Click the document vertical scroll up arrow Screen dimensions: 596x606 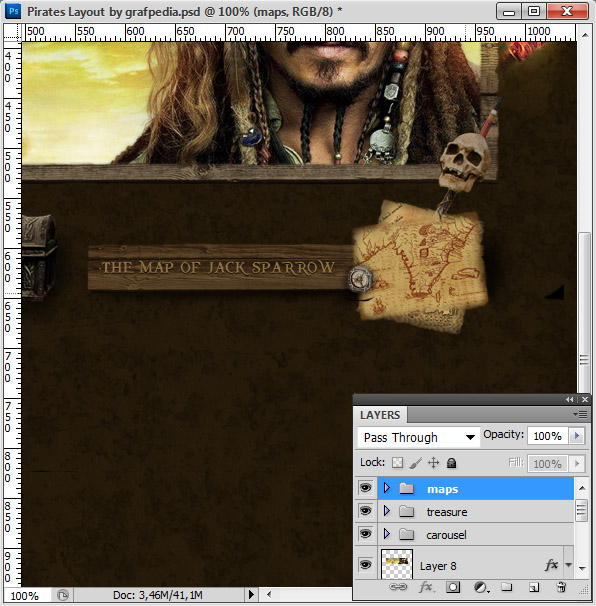coord(585,35)
